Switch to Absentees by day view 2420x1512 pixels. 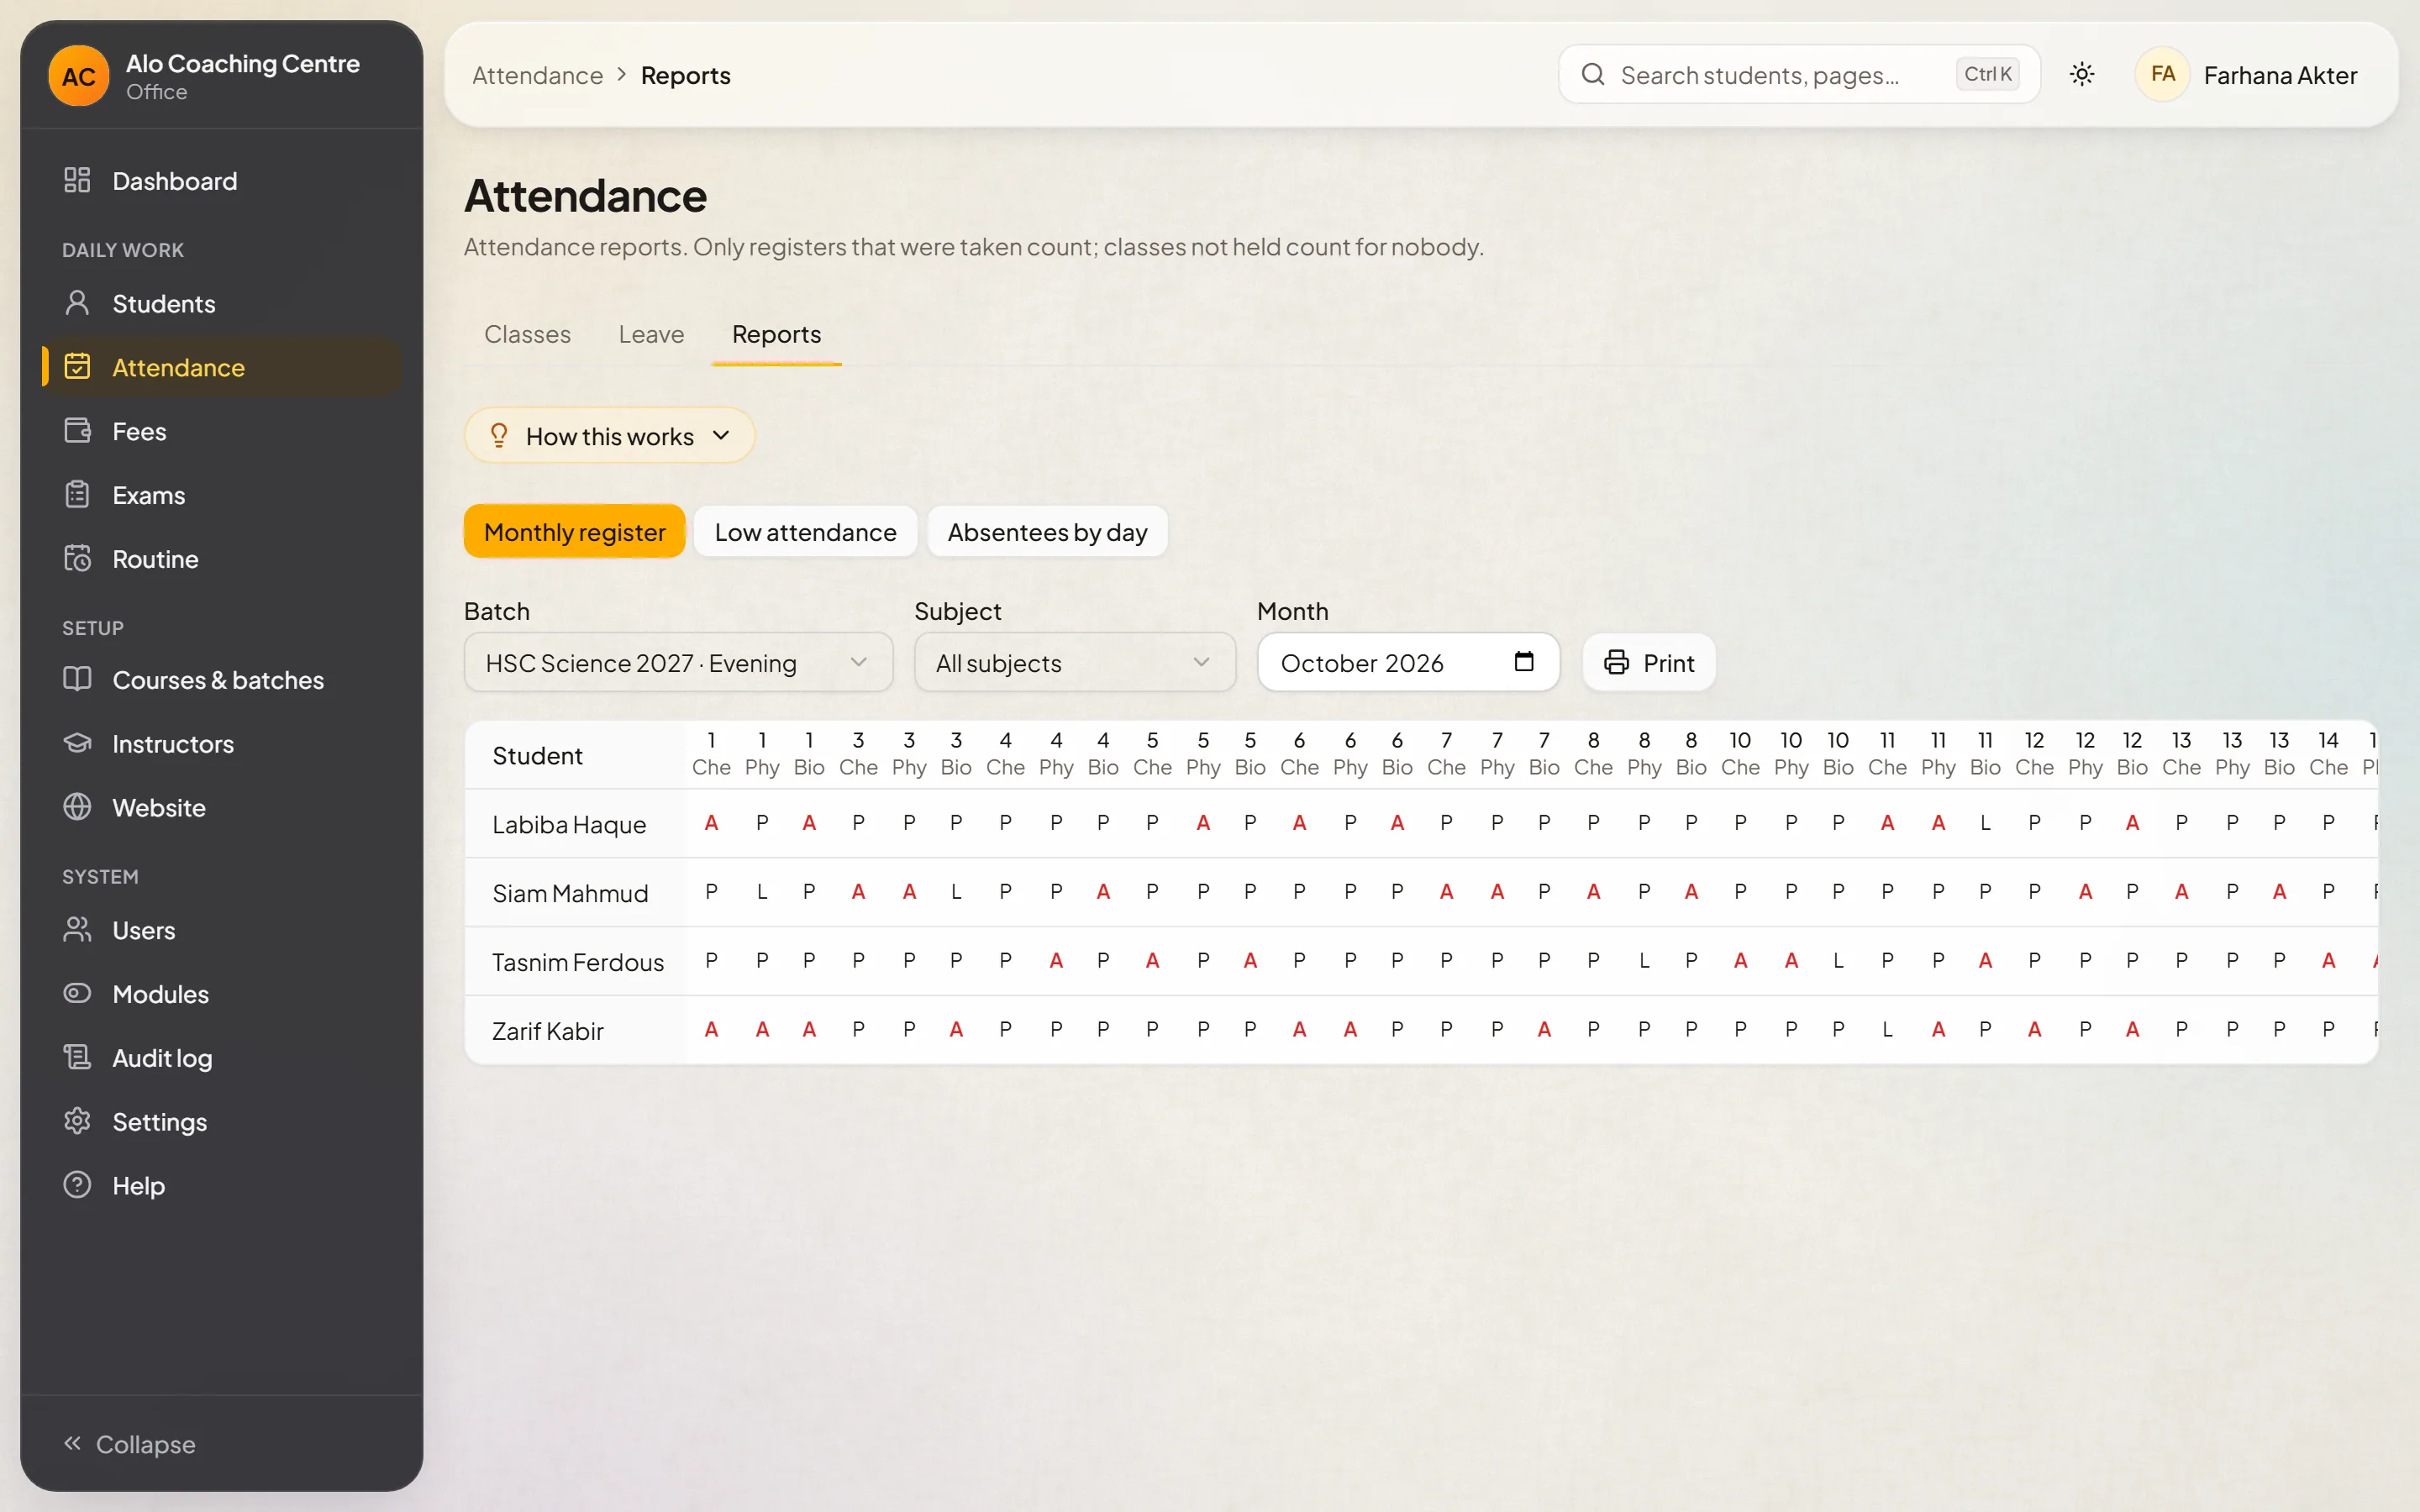click(x=1047, y=532)
